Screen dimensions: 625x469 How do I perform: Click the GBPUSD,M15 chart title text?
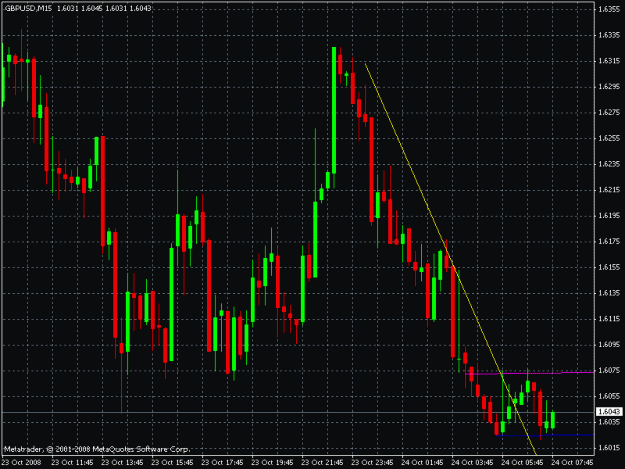point(28,8)
